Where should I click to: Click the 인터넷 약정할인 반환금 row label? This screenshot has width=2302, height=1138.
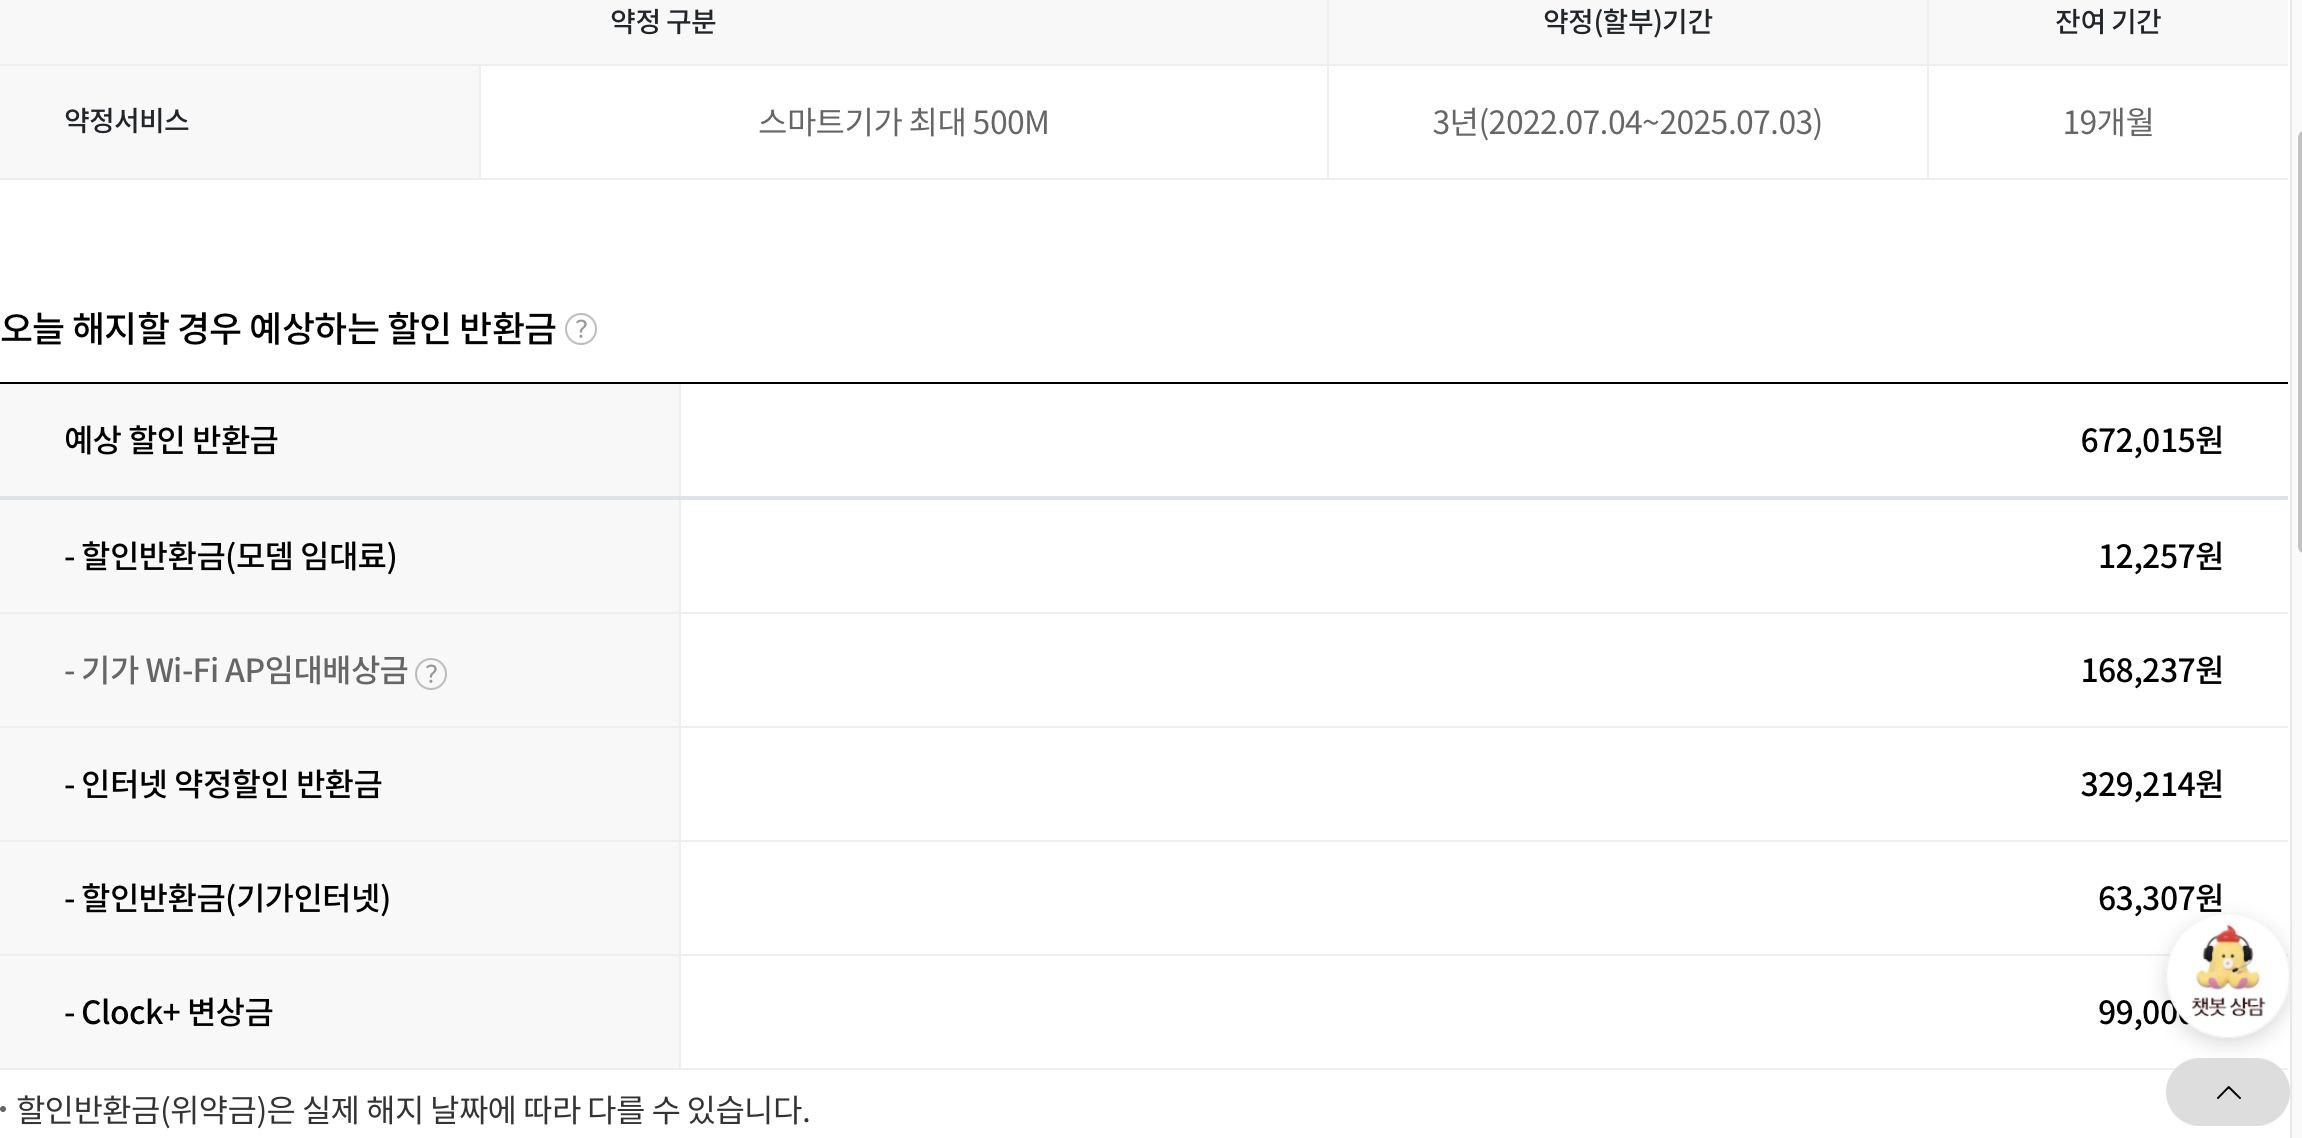pyautogui.click(x=223, y=784)
